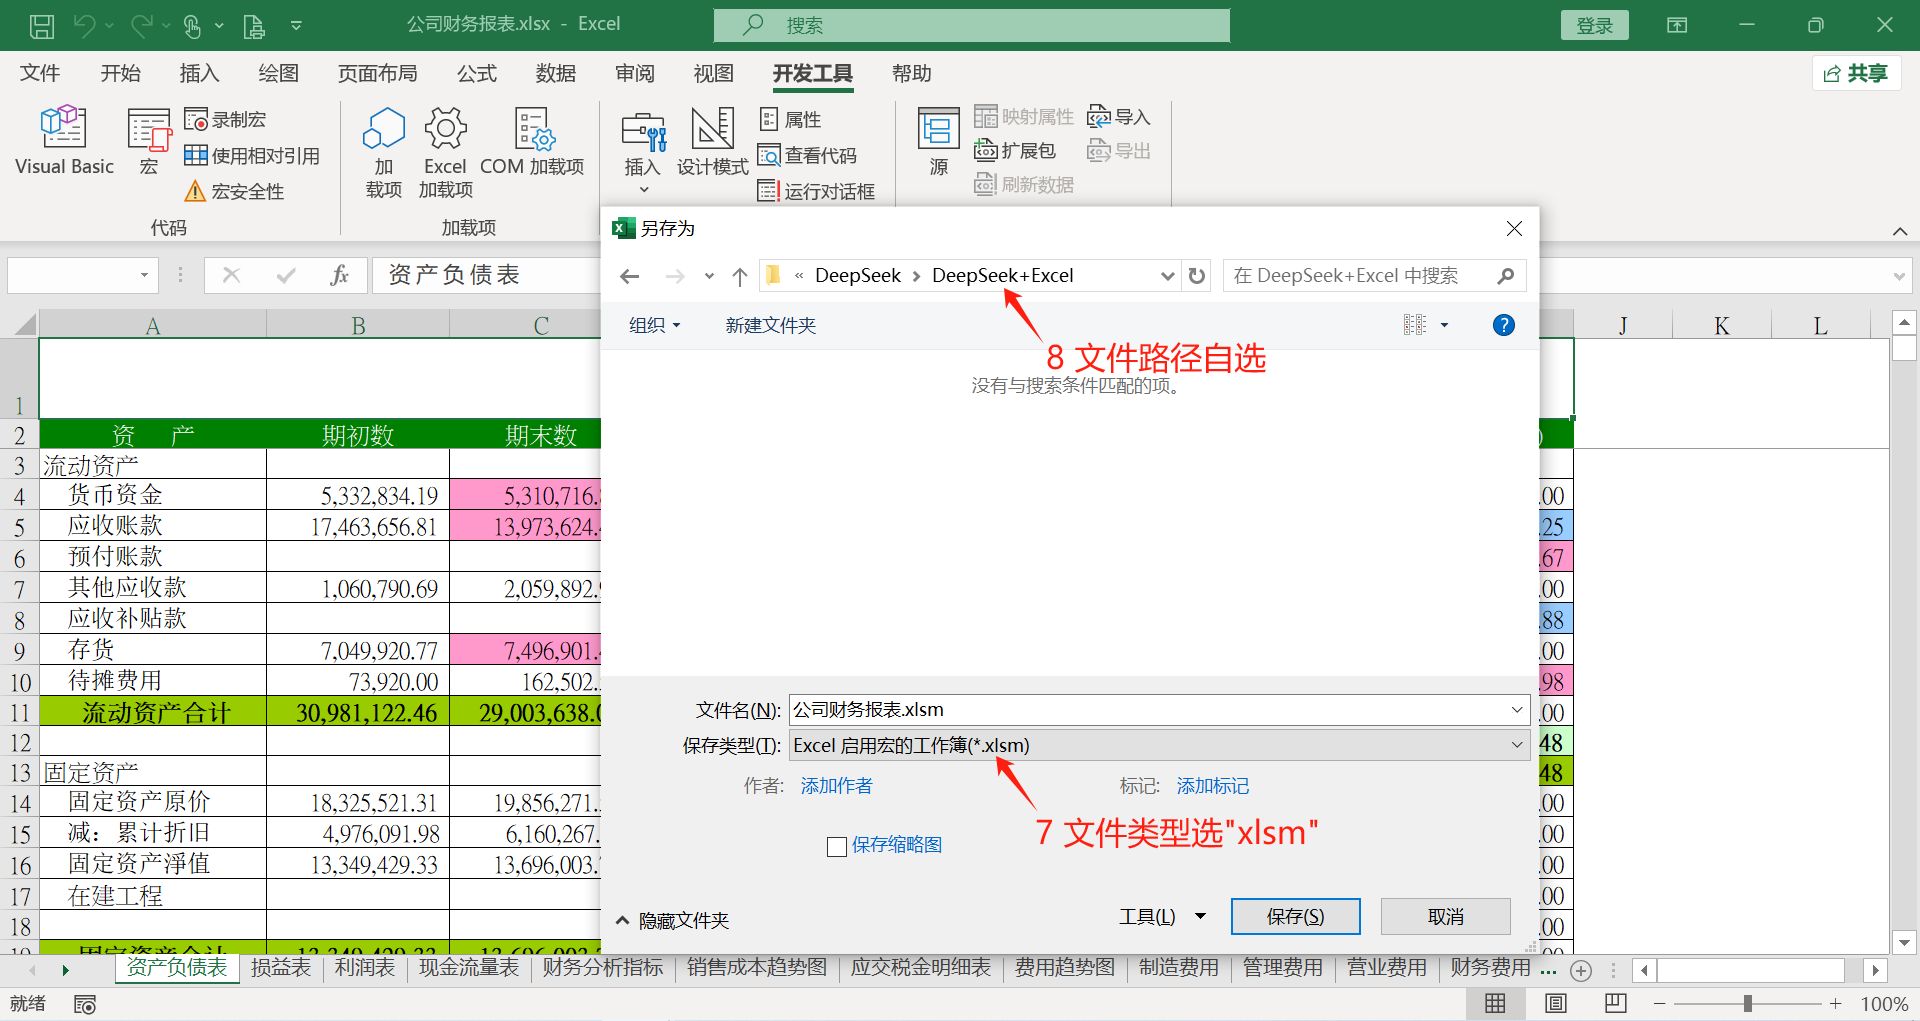The image size is (1920, 1021).
Task: Click XML Import (导入)
Action: pyautogui.click(x=1119, y=117)
